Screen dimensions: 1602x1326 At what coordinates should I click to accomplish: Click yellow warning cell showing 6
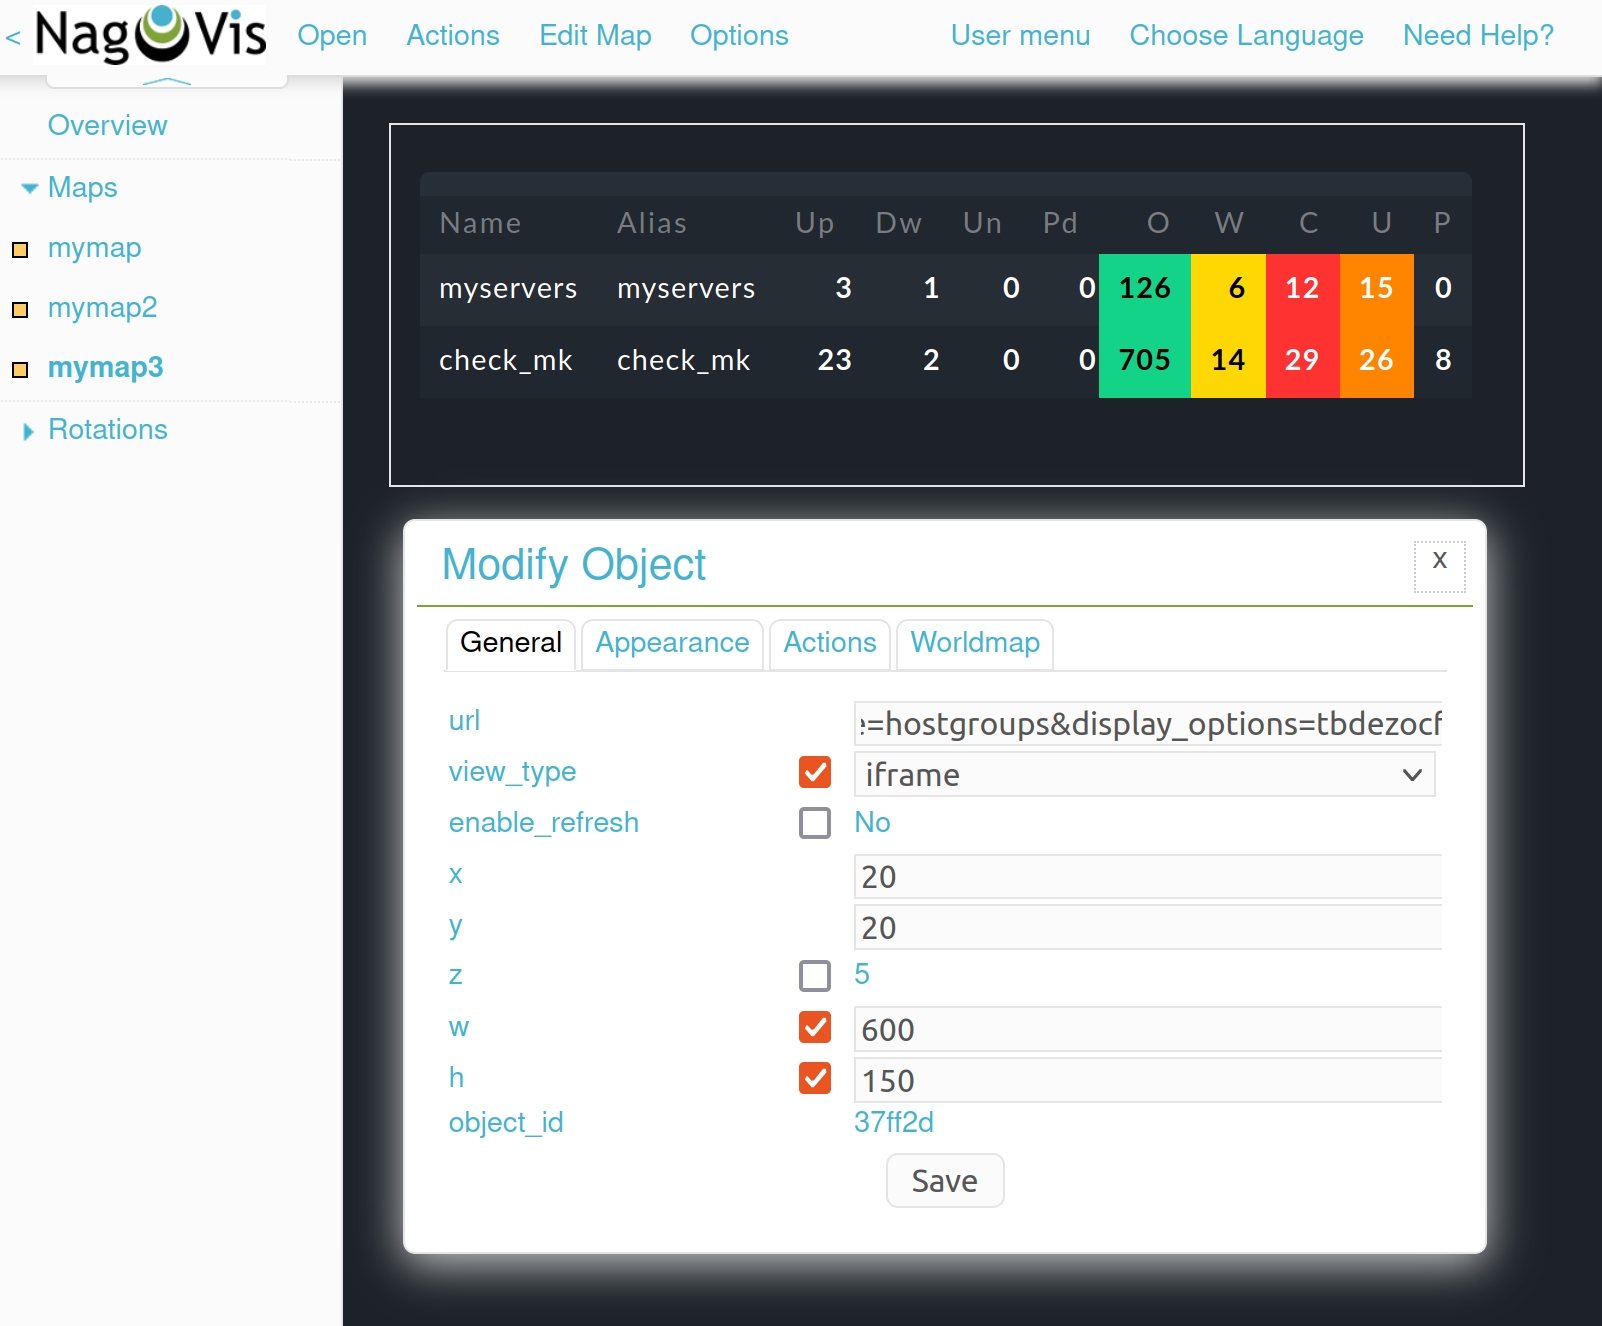[1228, 290]
